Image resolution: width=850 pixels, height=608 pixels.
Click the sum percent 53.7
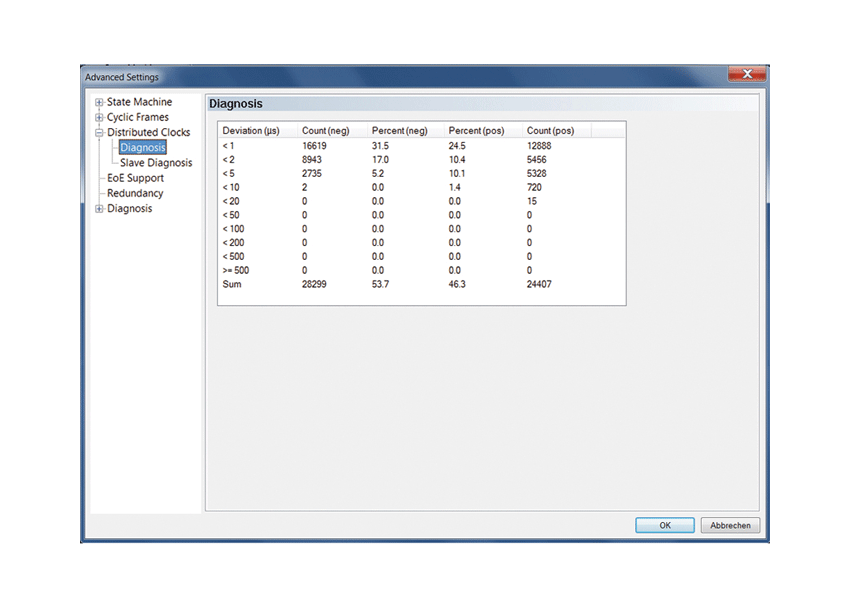380,284
